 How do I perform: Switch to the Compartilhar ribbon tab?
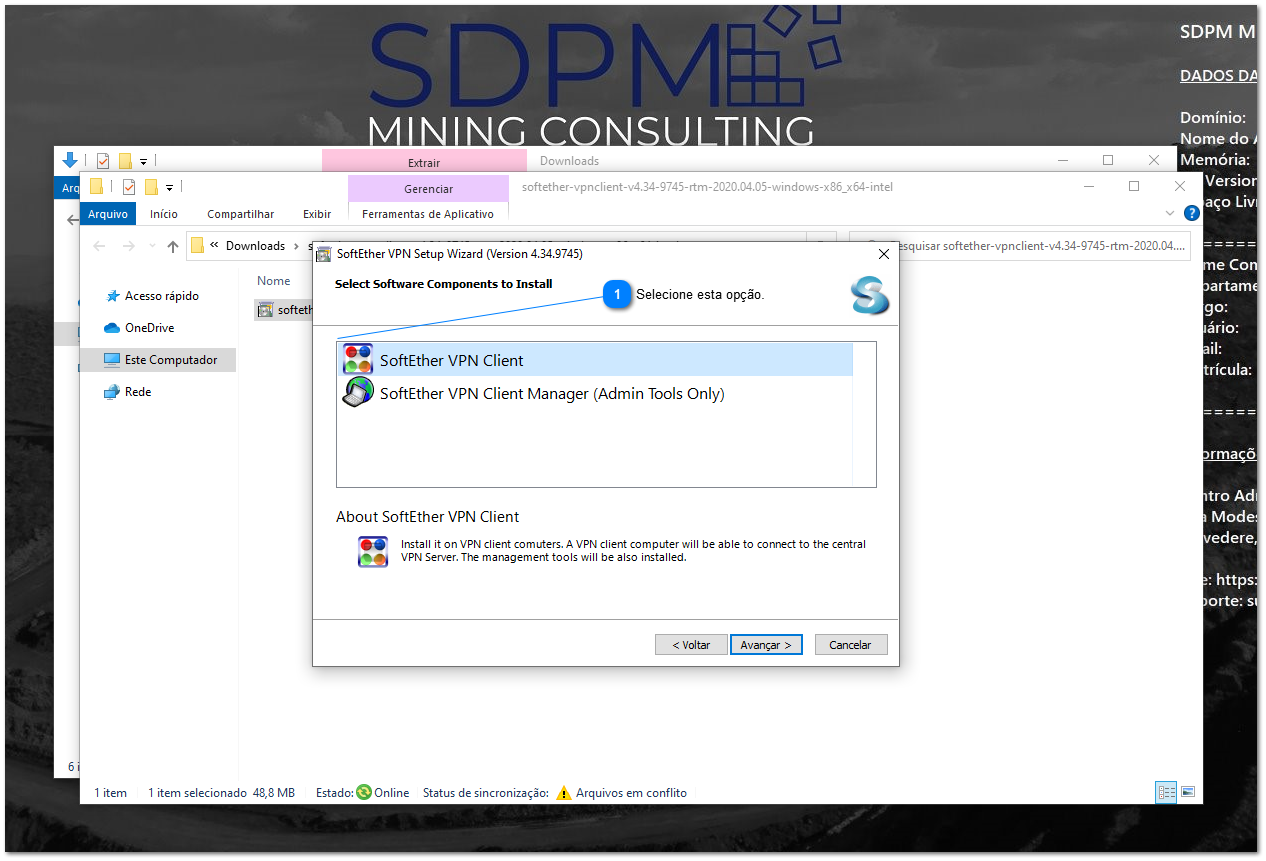point(240,214)
